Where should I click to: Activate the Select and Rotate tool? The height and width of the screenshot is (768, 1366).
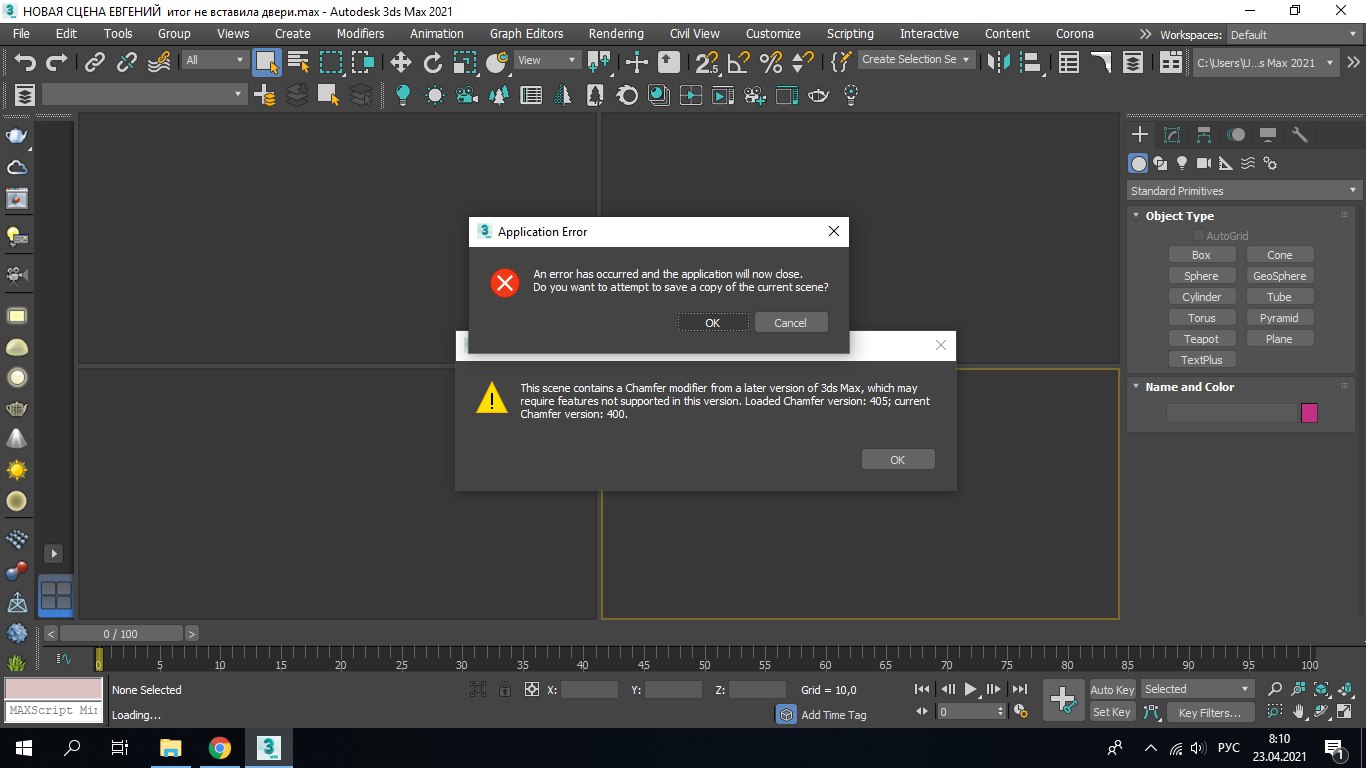(433, 62)
